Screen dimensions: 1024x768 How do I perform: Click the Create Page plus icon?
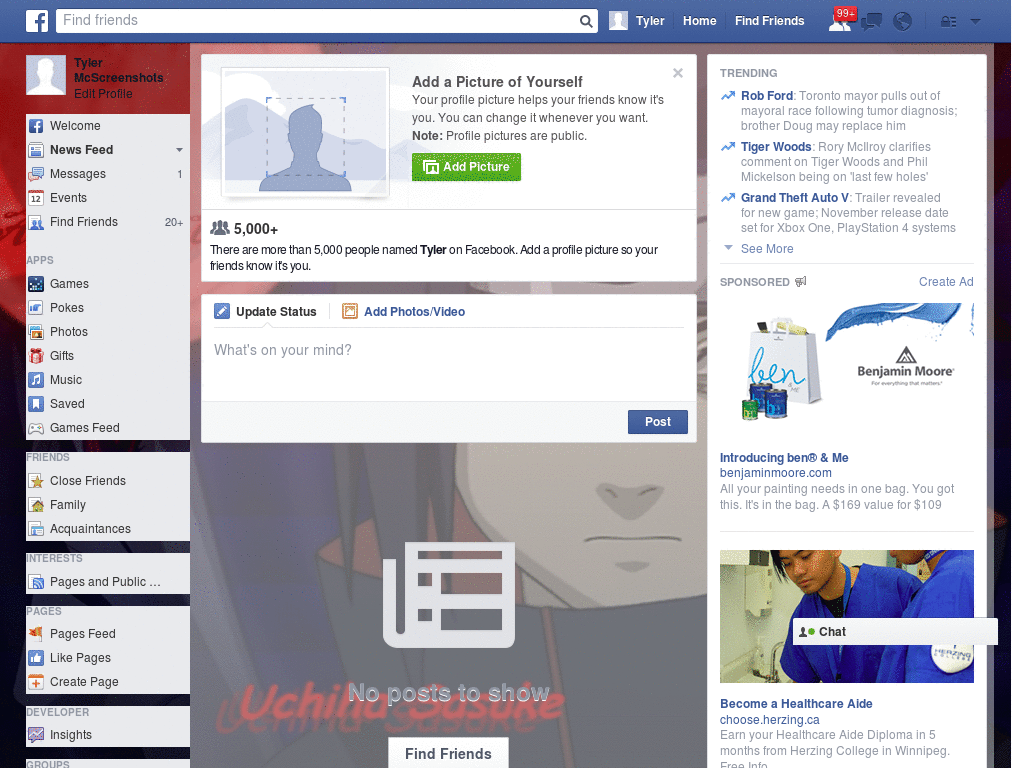click(36, 682)
